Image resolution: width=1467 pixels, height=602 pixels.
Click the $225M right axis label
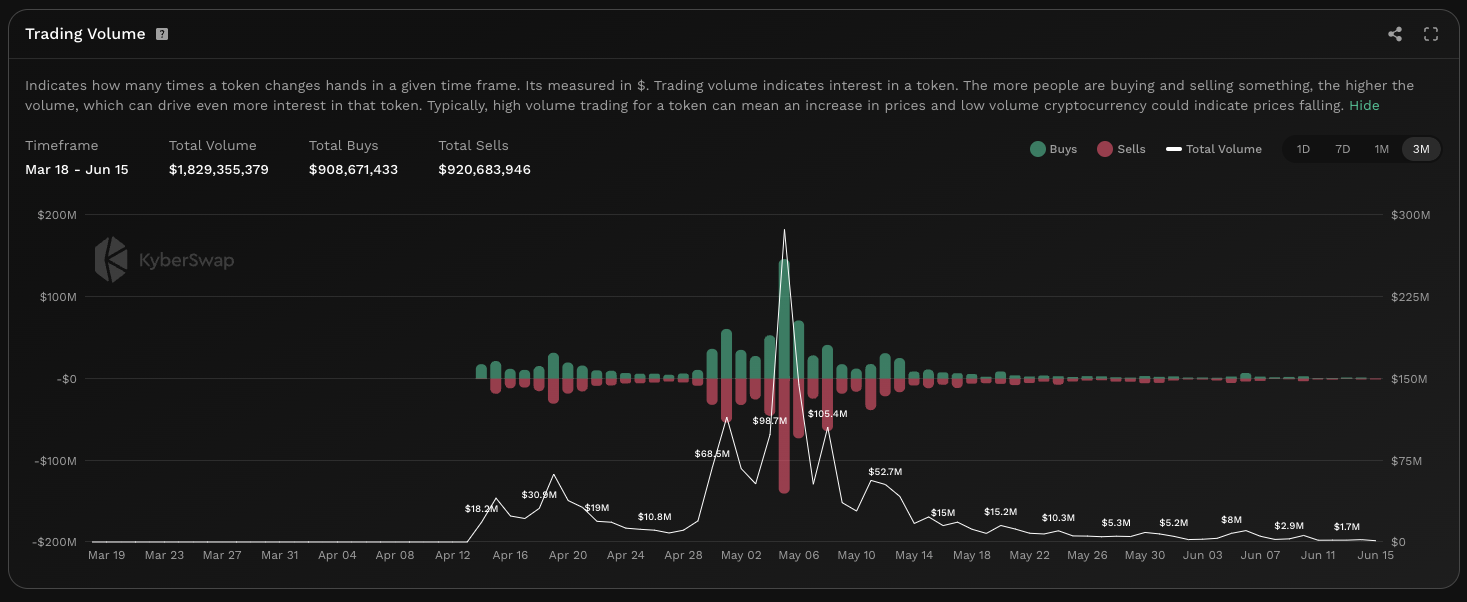pos(1410,297)
